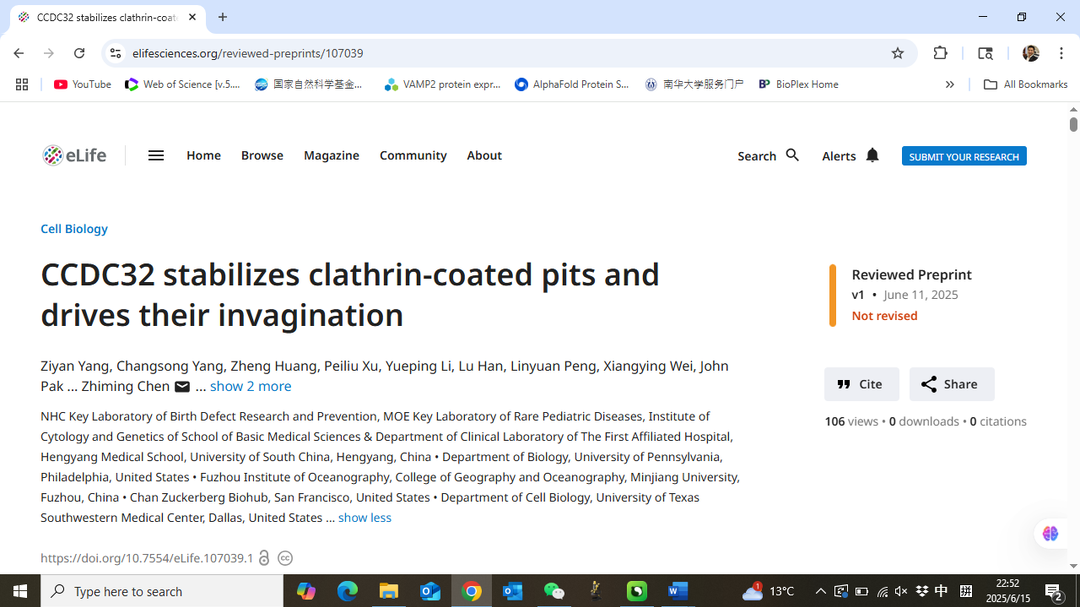1080x607 pixels.
Task: Open the Browse menu item
Action: click(x=262, y=156)
